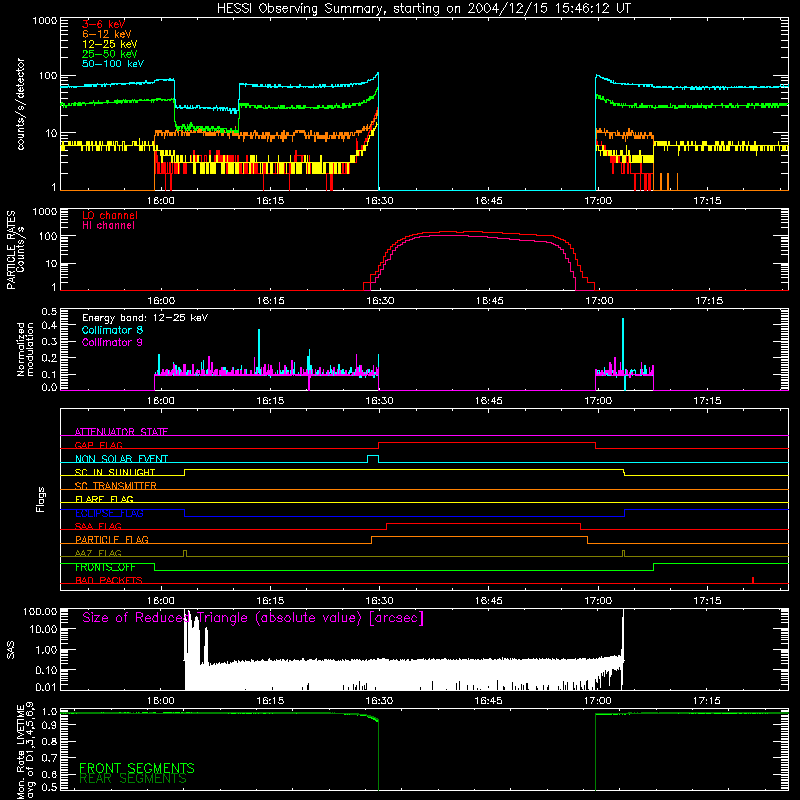This screenshot has width=800, height=800.
Task: Click the 100.00 y-axis label of SAS plot
Action: pos(40,611)
